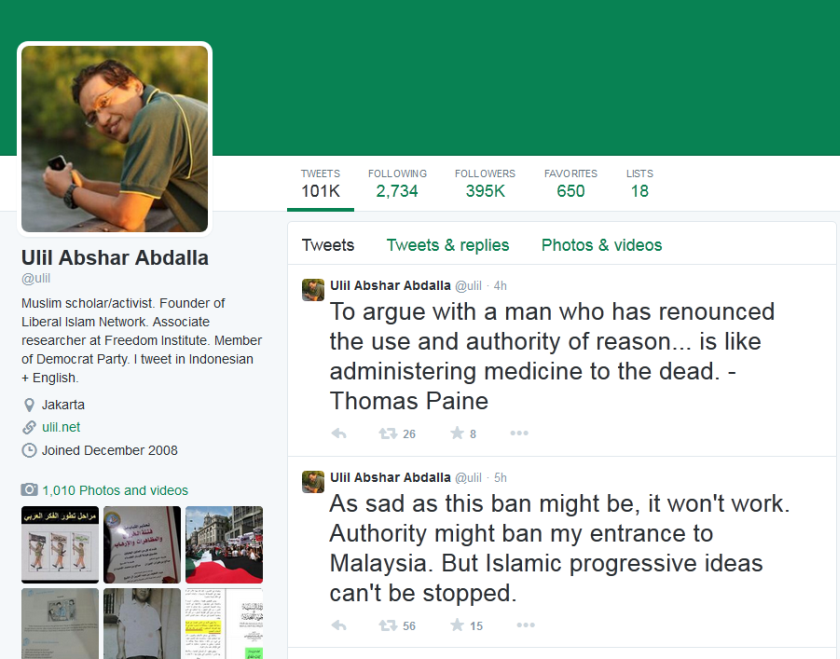
Task: Reply to the Thomas Paine quote tweet
Action: click(x=339, y=432)
